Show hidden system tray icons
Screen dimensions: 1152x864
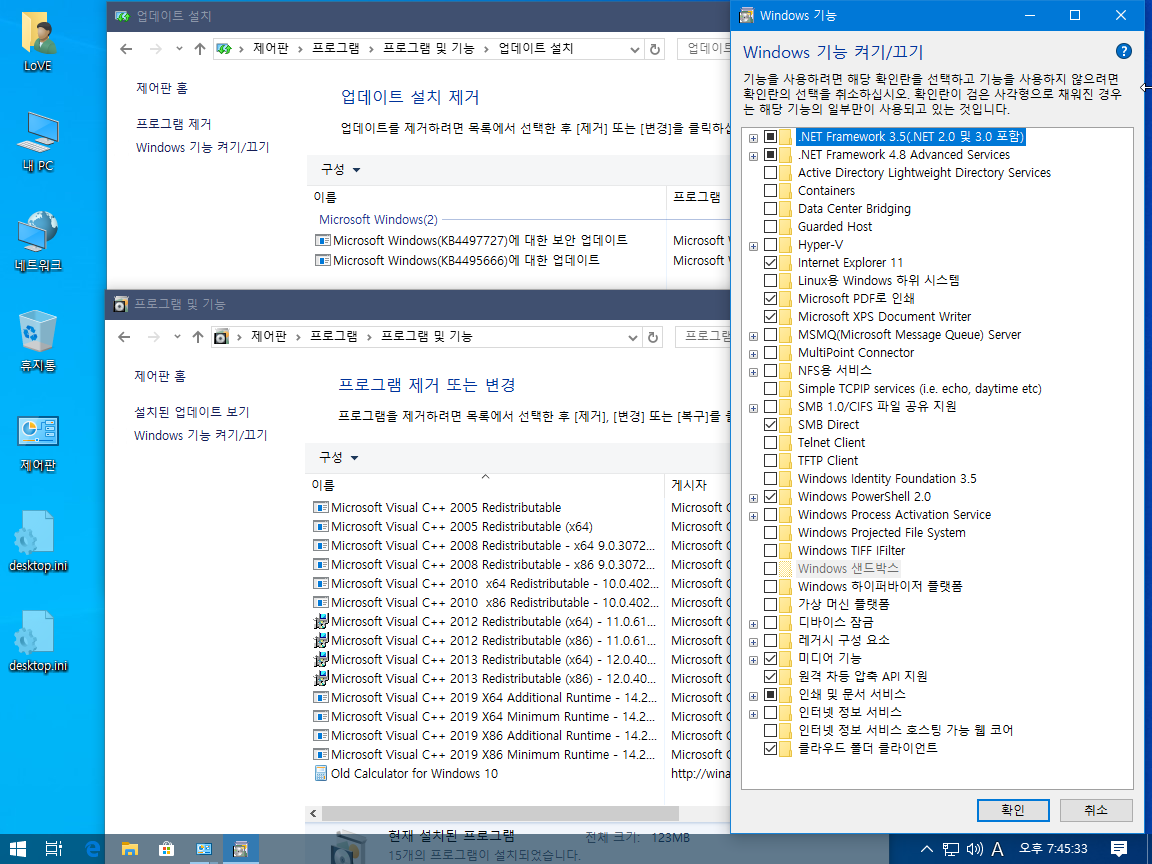coord(926,849)
